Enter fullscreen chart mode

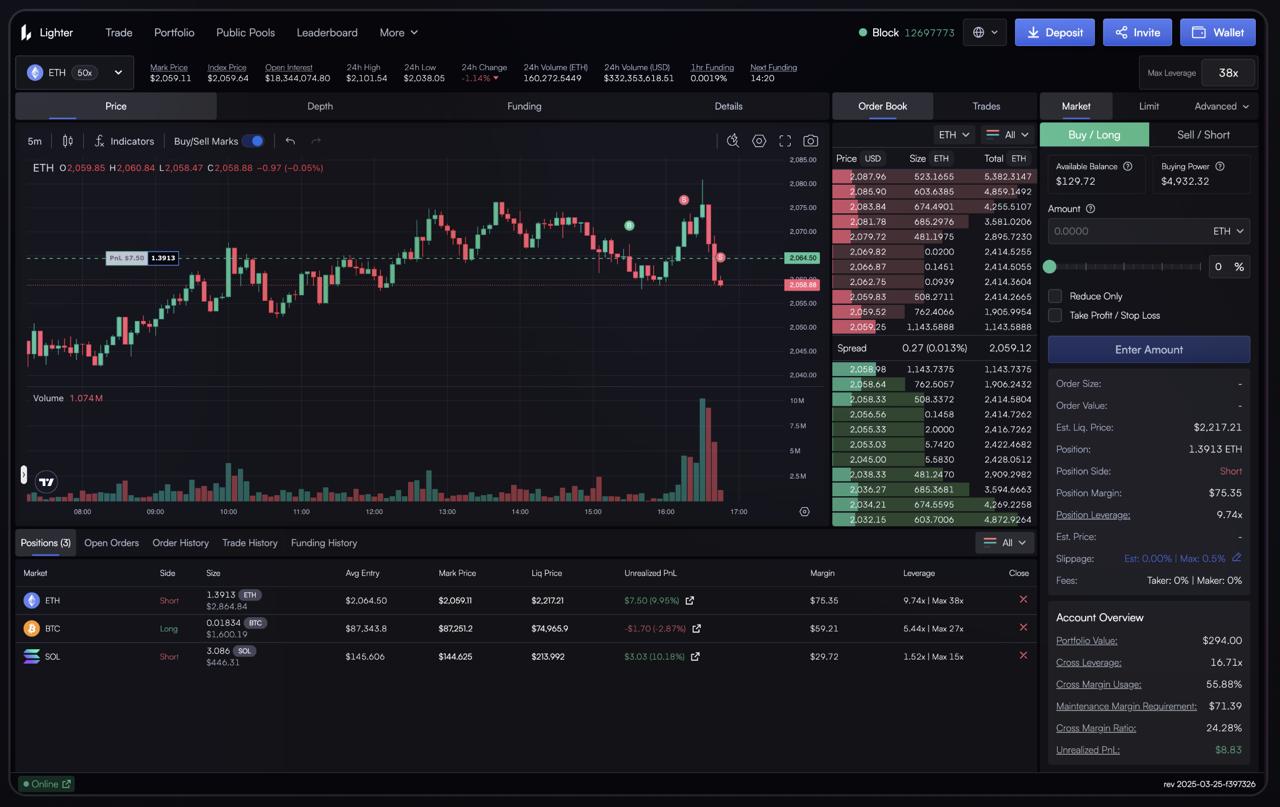(x=785, y=141)
